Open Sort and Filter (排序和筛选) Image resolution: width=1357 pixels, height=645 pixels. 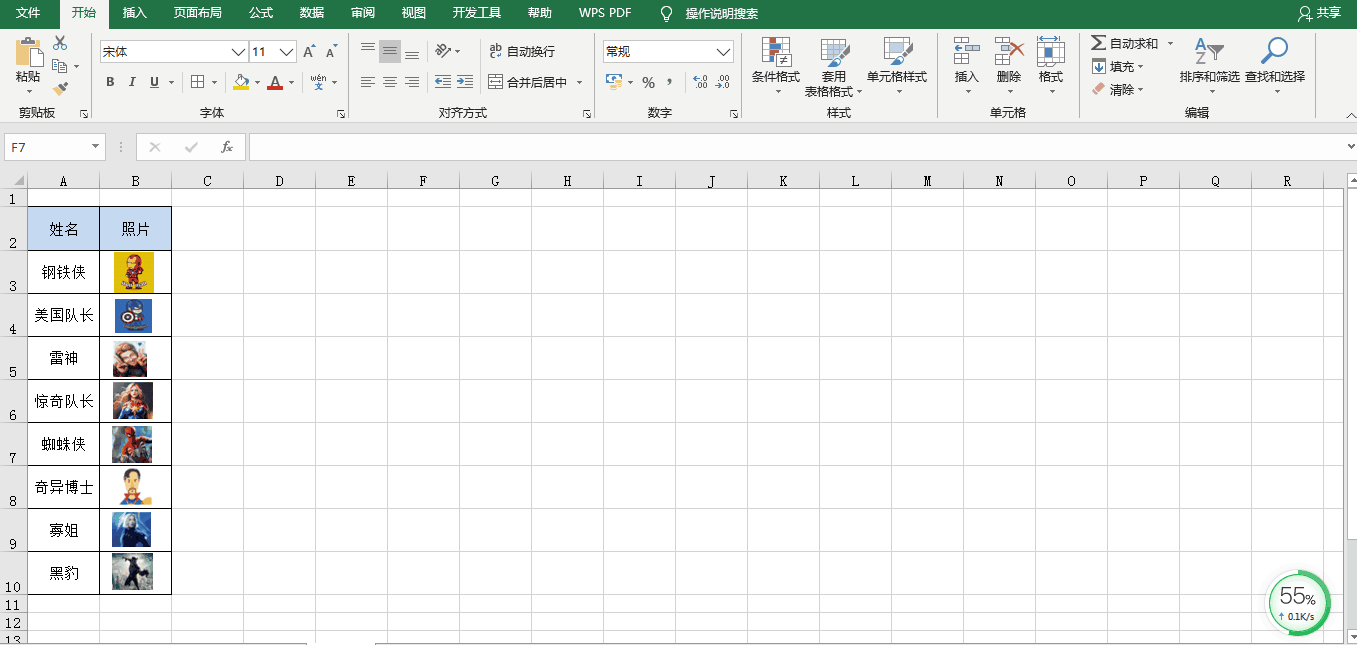click(1209, 67)
